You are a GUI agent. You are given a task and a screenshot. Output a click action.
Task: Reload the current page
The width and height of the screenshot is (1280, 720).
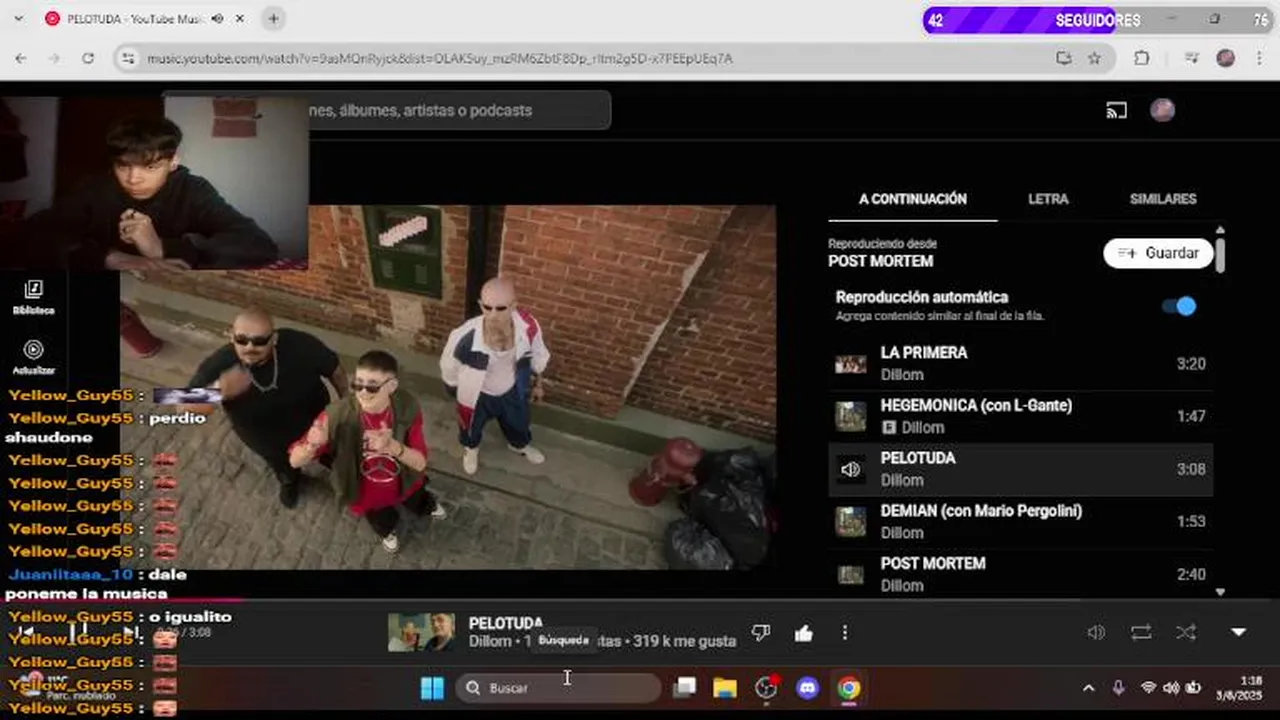(88, 59)
